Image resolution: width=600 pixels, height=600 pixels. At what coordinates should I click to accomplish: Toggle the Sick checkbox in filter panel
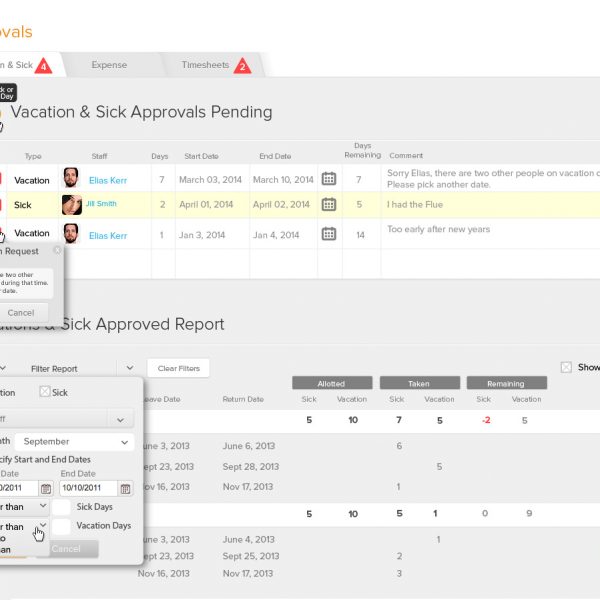pyautogui.click(x=45, y=392)
